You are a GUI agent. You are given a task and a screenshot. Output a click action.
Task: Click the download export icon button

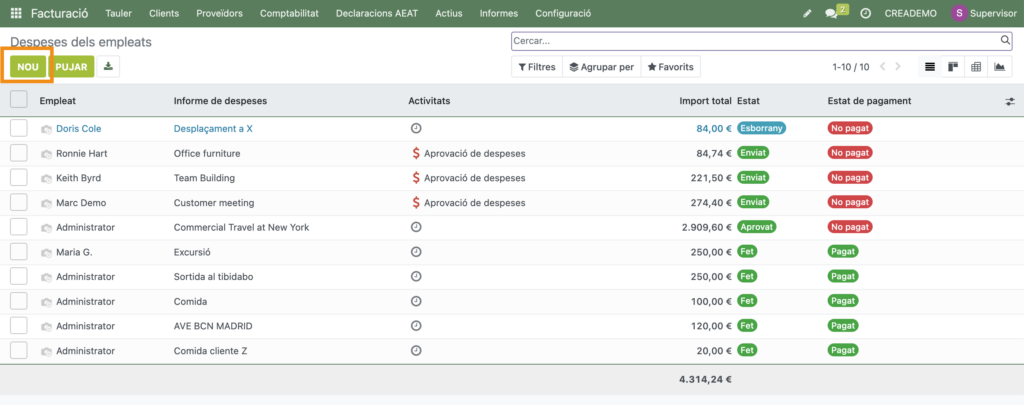[108, 66]
